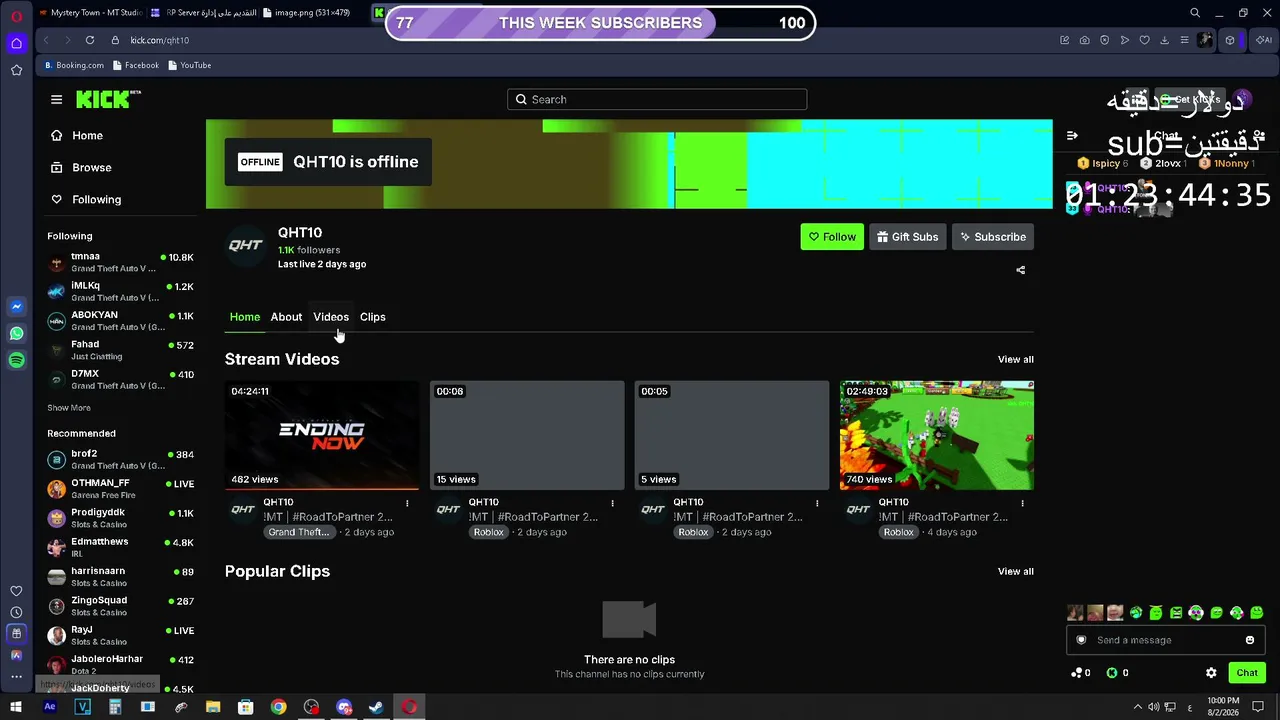Click the Gift Subs button
The image size is (1280, 720).
click(908, 237)
